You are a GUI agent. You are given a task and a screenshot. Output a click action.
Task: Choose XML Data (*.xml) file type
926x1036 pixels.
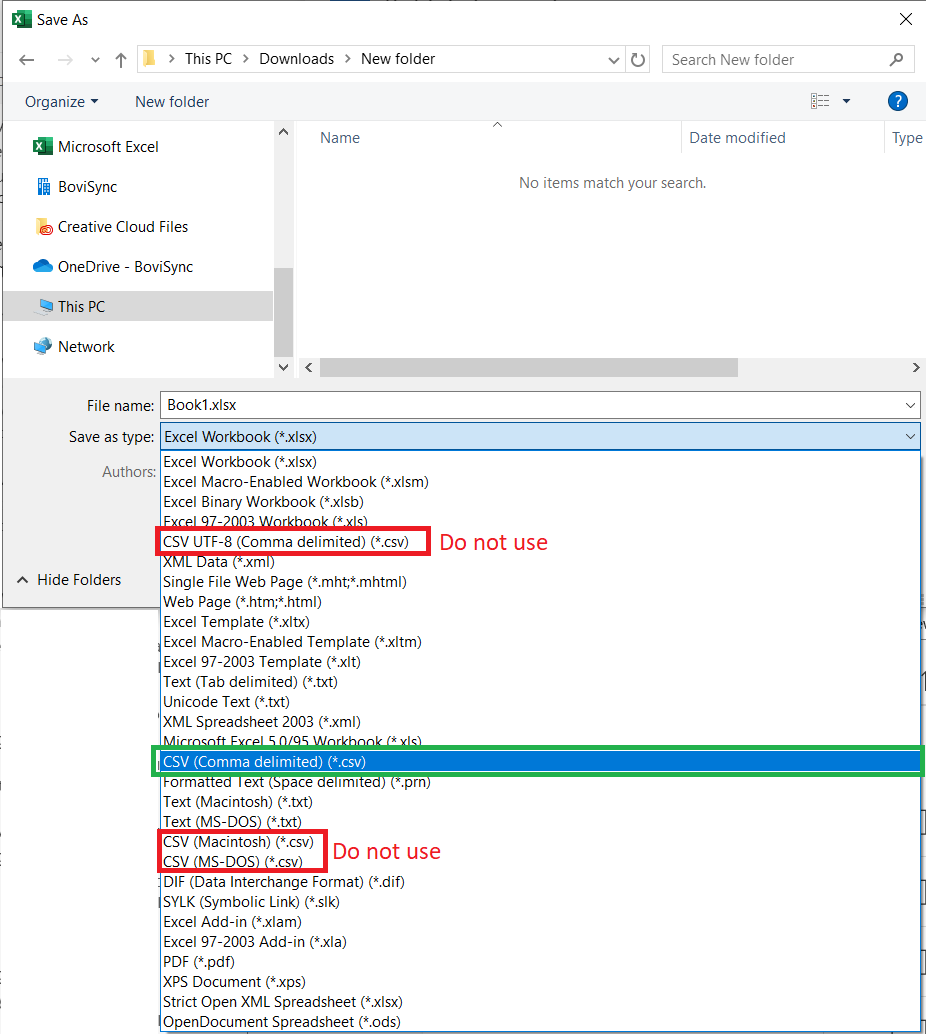pos(541,562)
